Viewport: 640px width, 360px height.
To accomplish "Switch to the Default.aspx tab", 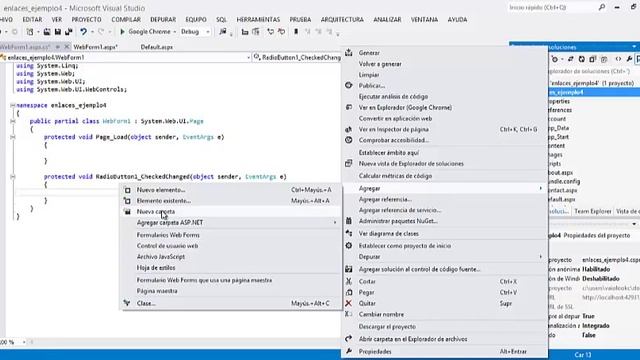I will (x=157, y=47).
